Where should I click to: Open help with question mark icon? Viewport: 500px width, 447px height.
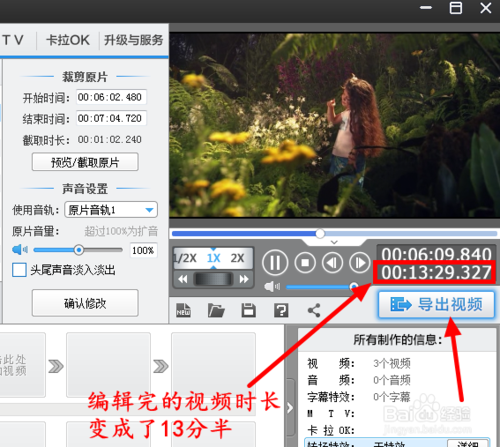coord(281,310)
